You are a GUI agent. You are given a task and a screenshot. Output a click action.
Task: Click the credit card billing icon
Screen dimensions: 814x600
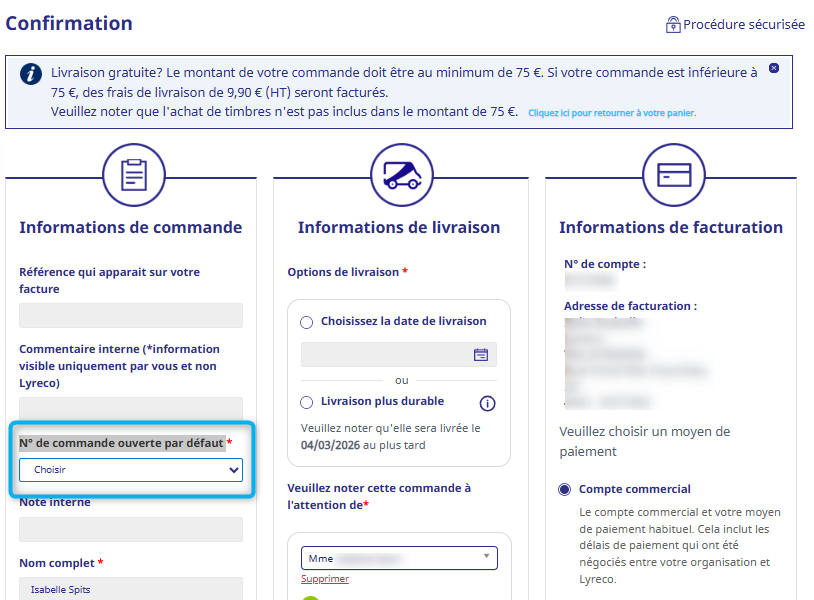(x=673, y=175)
